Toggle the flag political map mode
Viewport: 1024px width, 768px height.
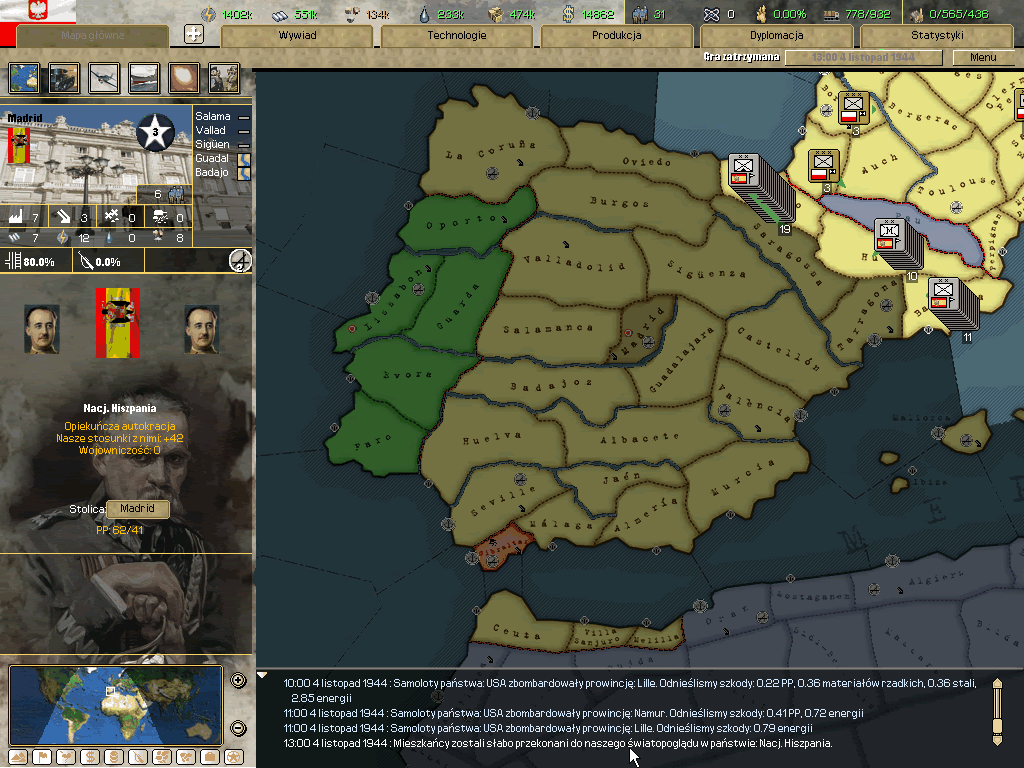click(x=41, y=757)
